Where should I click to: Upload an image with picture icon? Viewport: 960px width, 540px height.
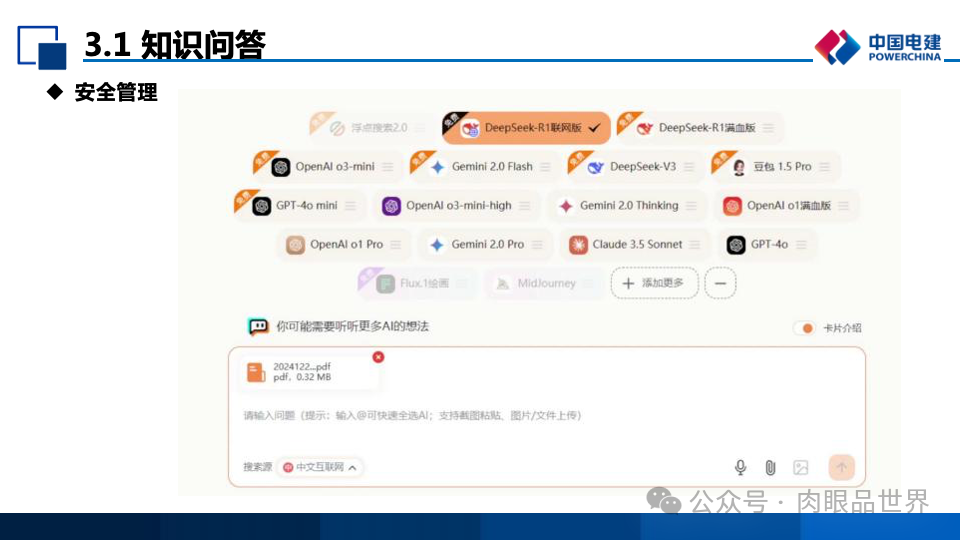point(801,468)
